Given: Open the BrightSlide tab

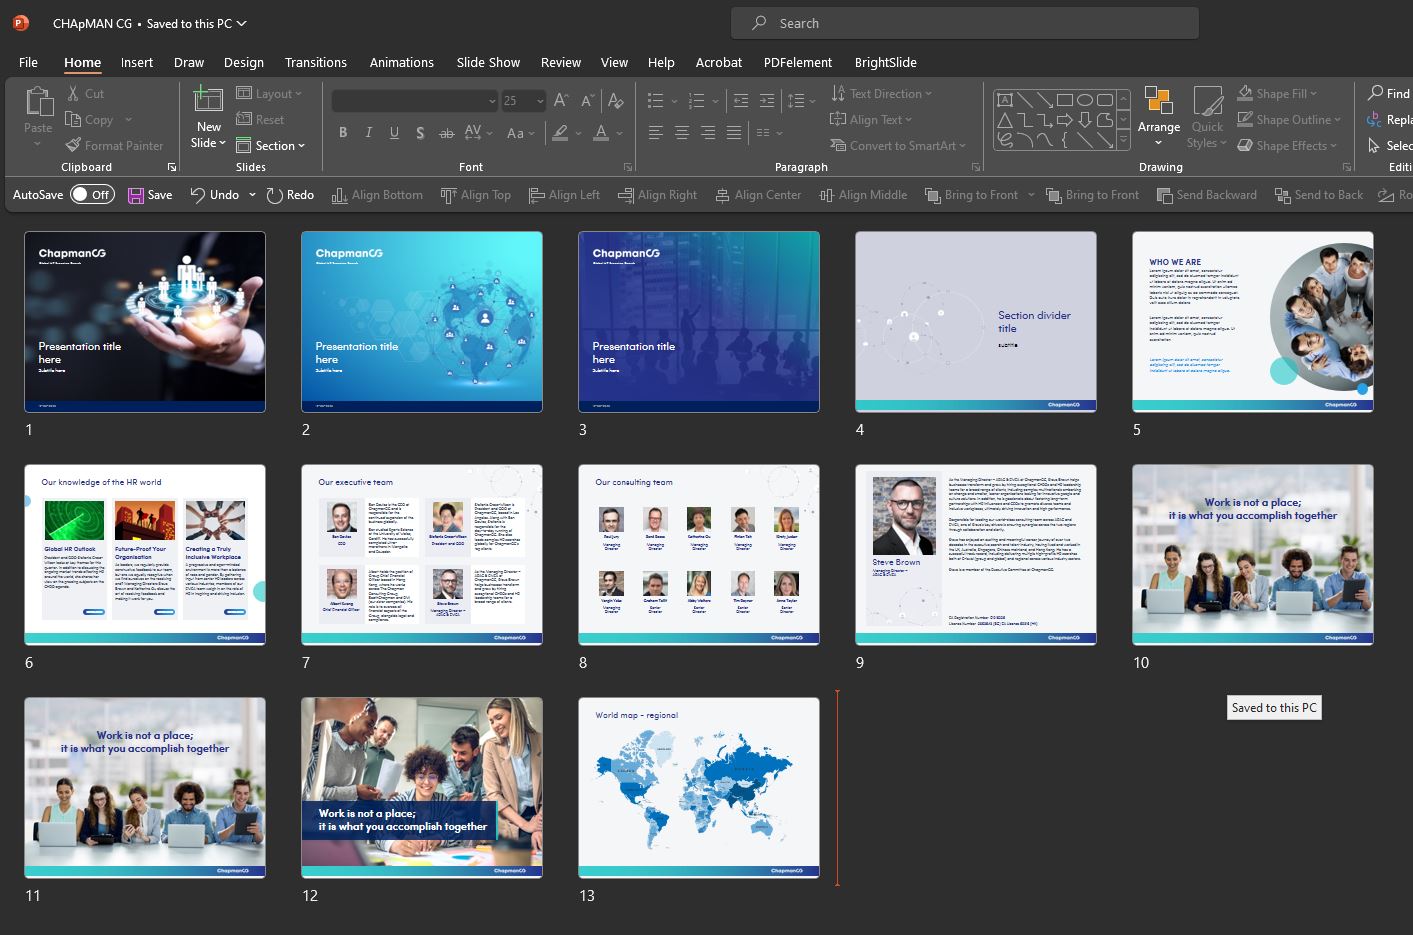Looking at the screenshot, I should (x=885, y=62).
